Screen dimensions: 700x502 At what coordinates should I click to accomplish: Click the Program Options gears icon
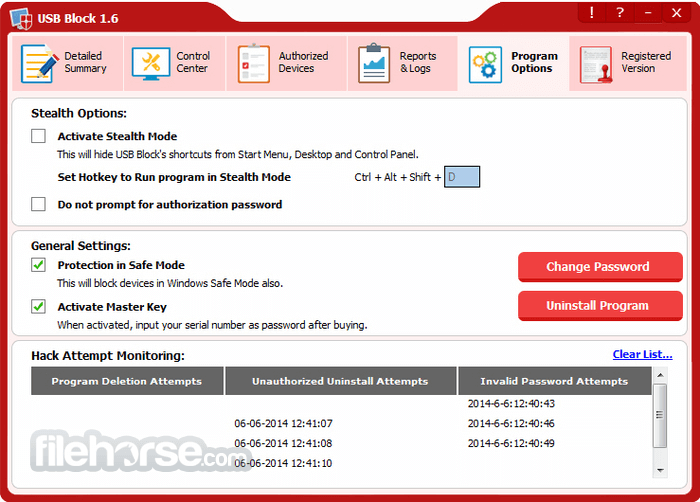(485, 64)
